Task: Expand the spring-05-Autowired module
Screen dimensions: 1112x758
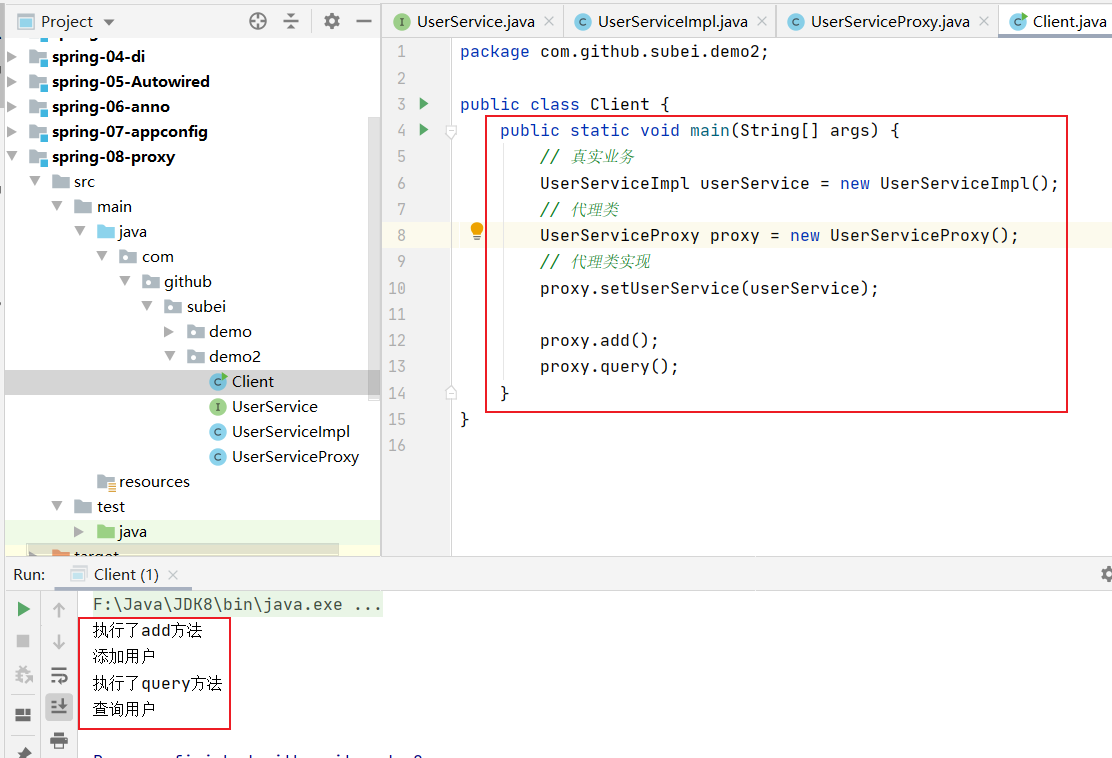Action: tap(12, 82)
